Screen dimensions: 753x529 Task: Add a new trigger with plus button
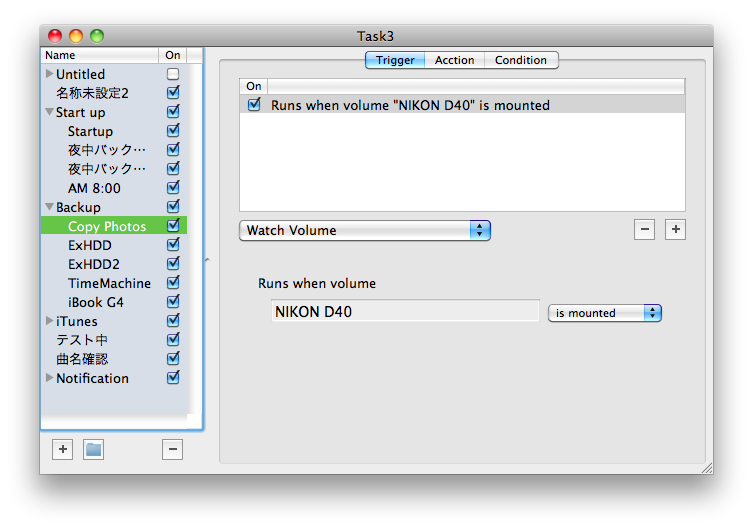point(676,230)
